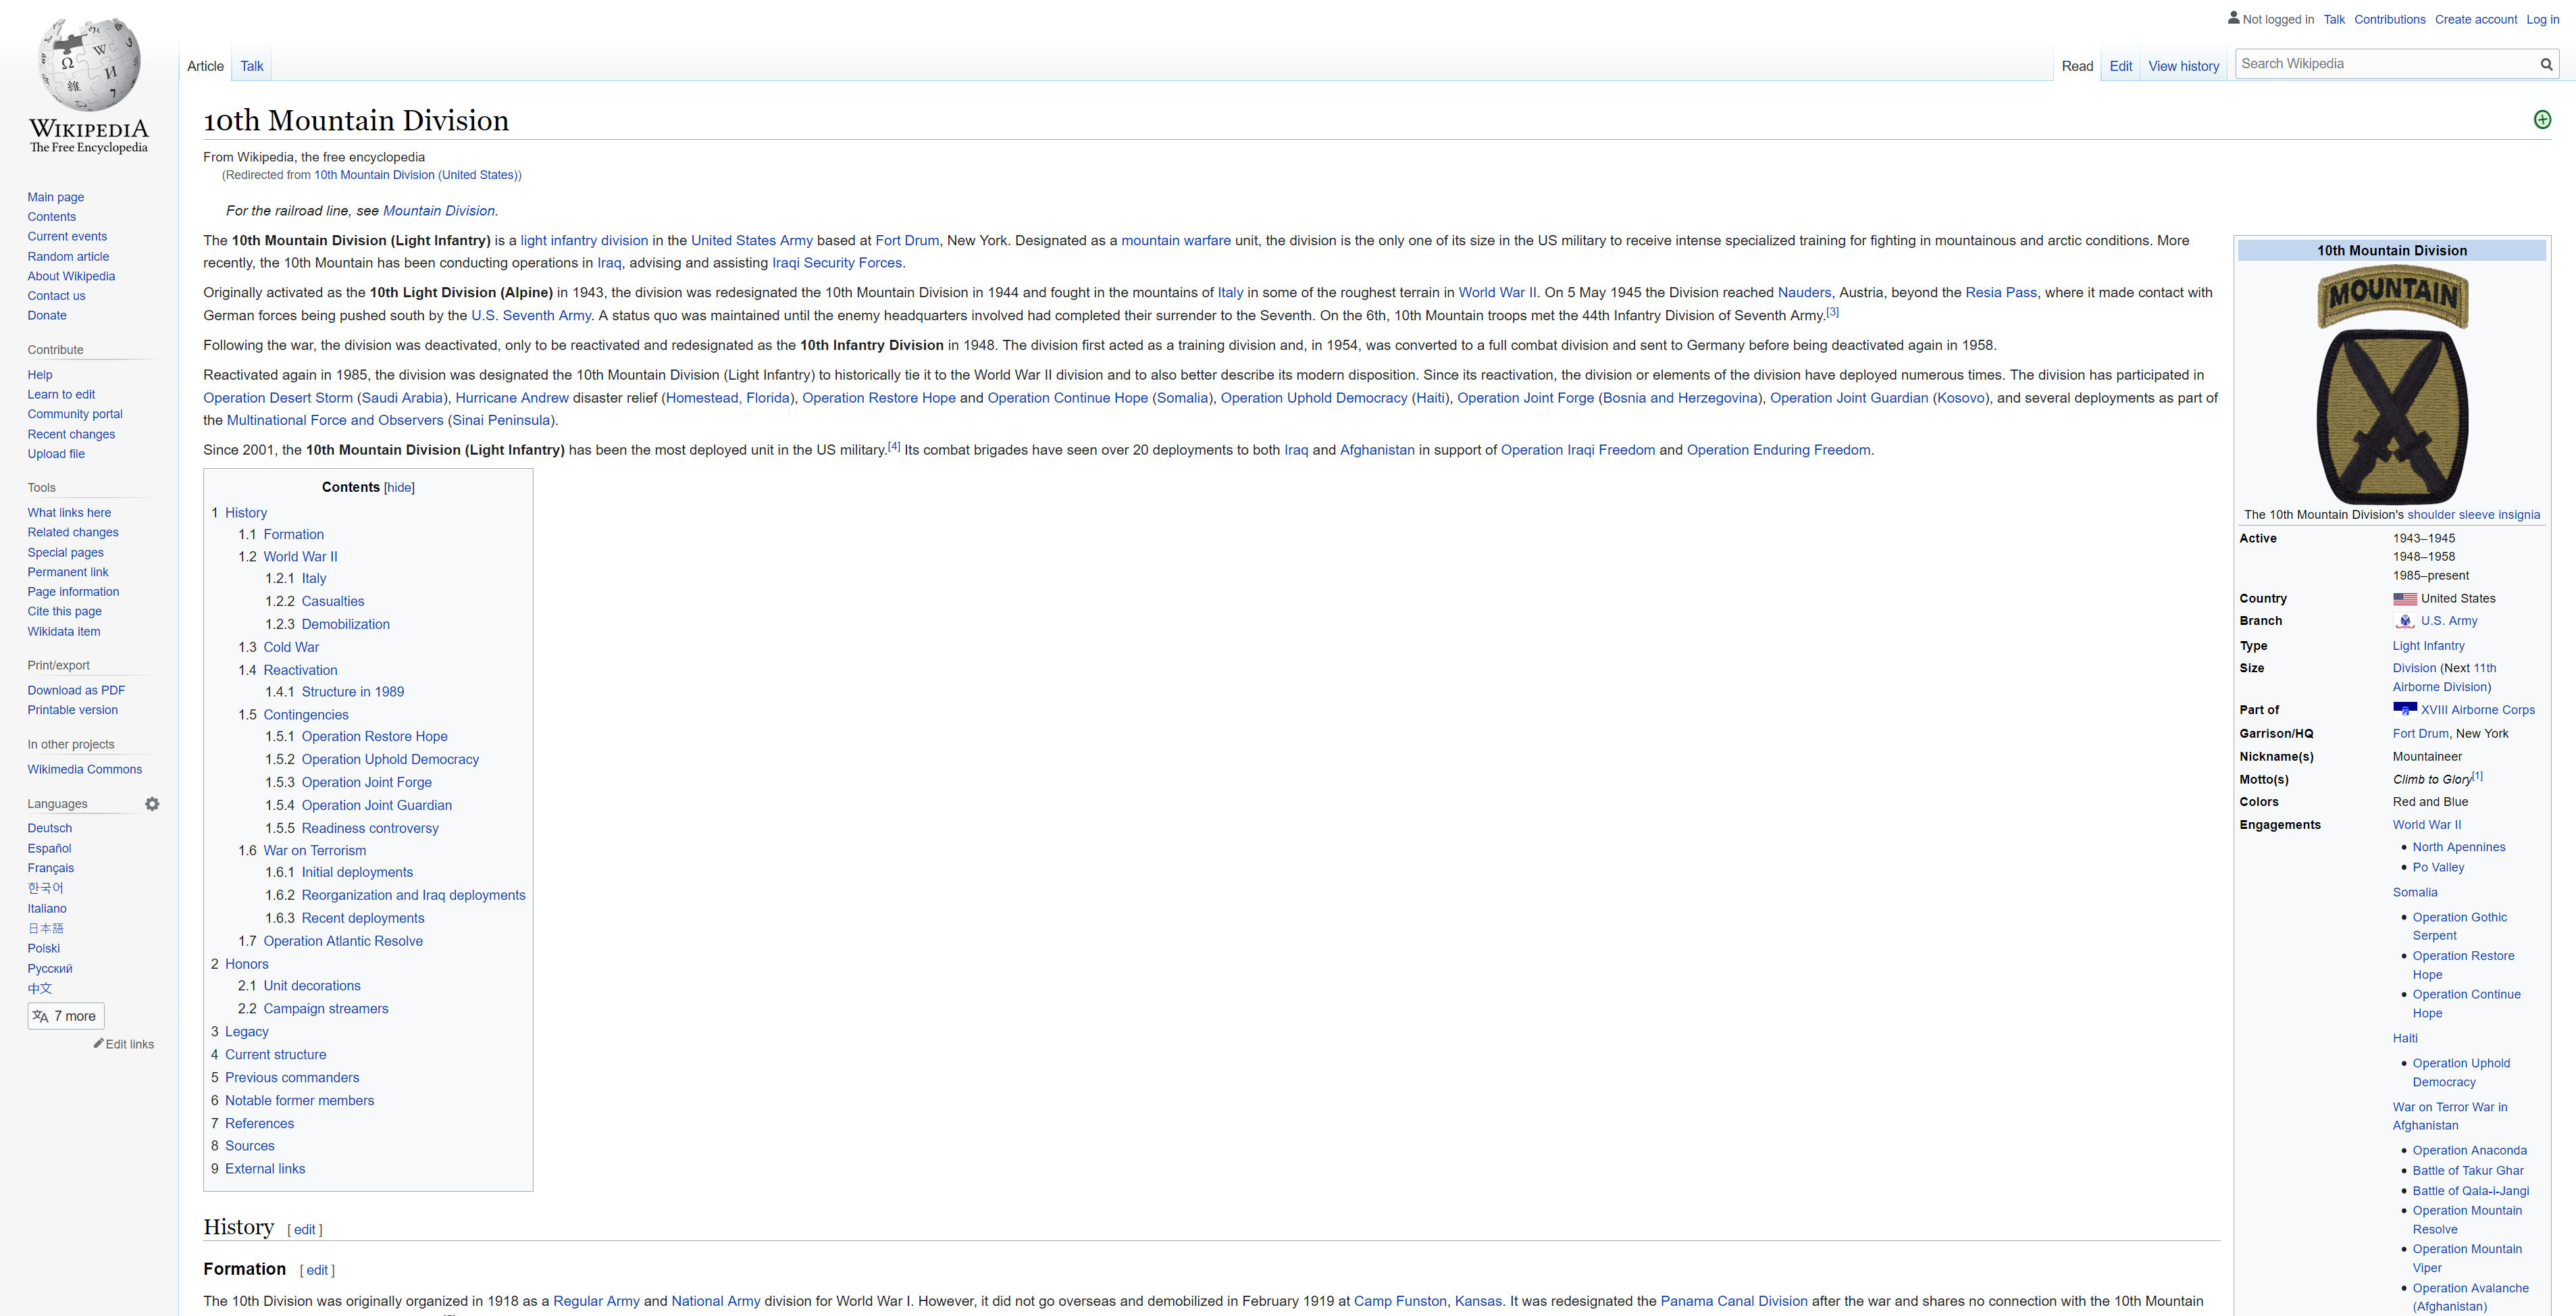The width and height of the screenshot is (2576, 1316).
Task: Click the XVIII Airborne Corps flag icon
Action: click(x=2404, y=709)
